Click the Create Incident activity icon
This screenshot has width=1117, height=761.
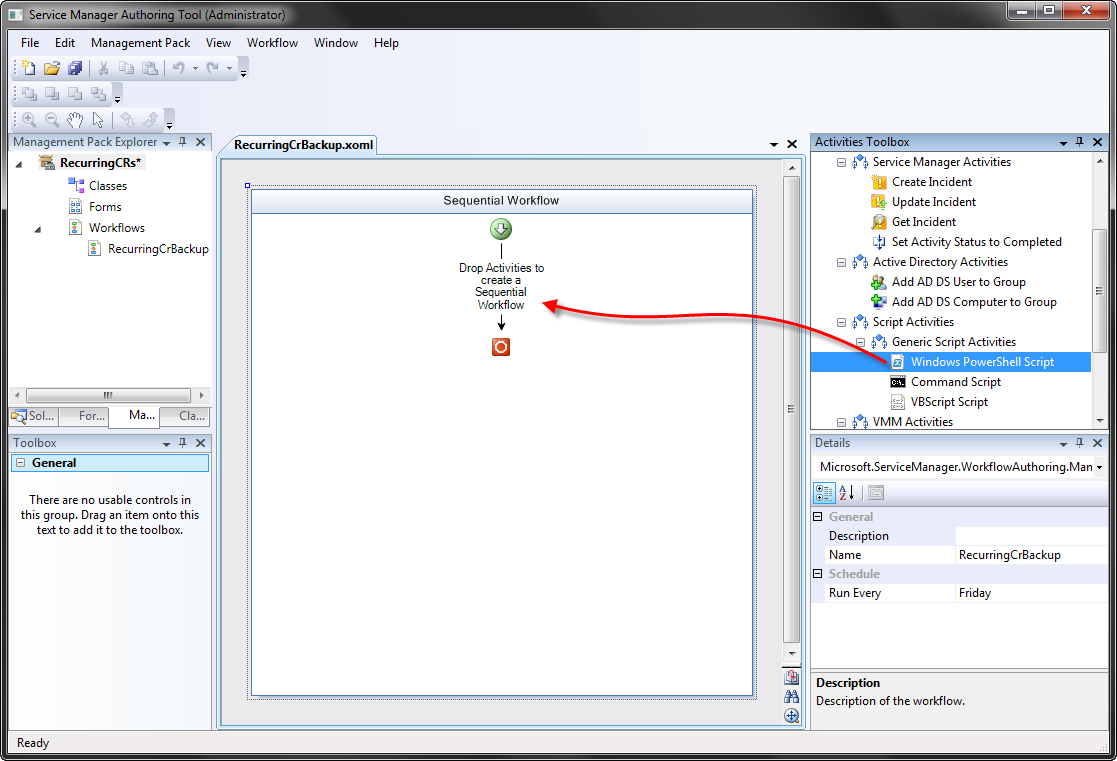879,182
